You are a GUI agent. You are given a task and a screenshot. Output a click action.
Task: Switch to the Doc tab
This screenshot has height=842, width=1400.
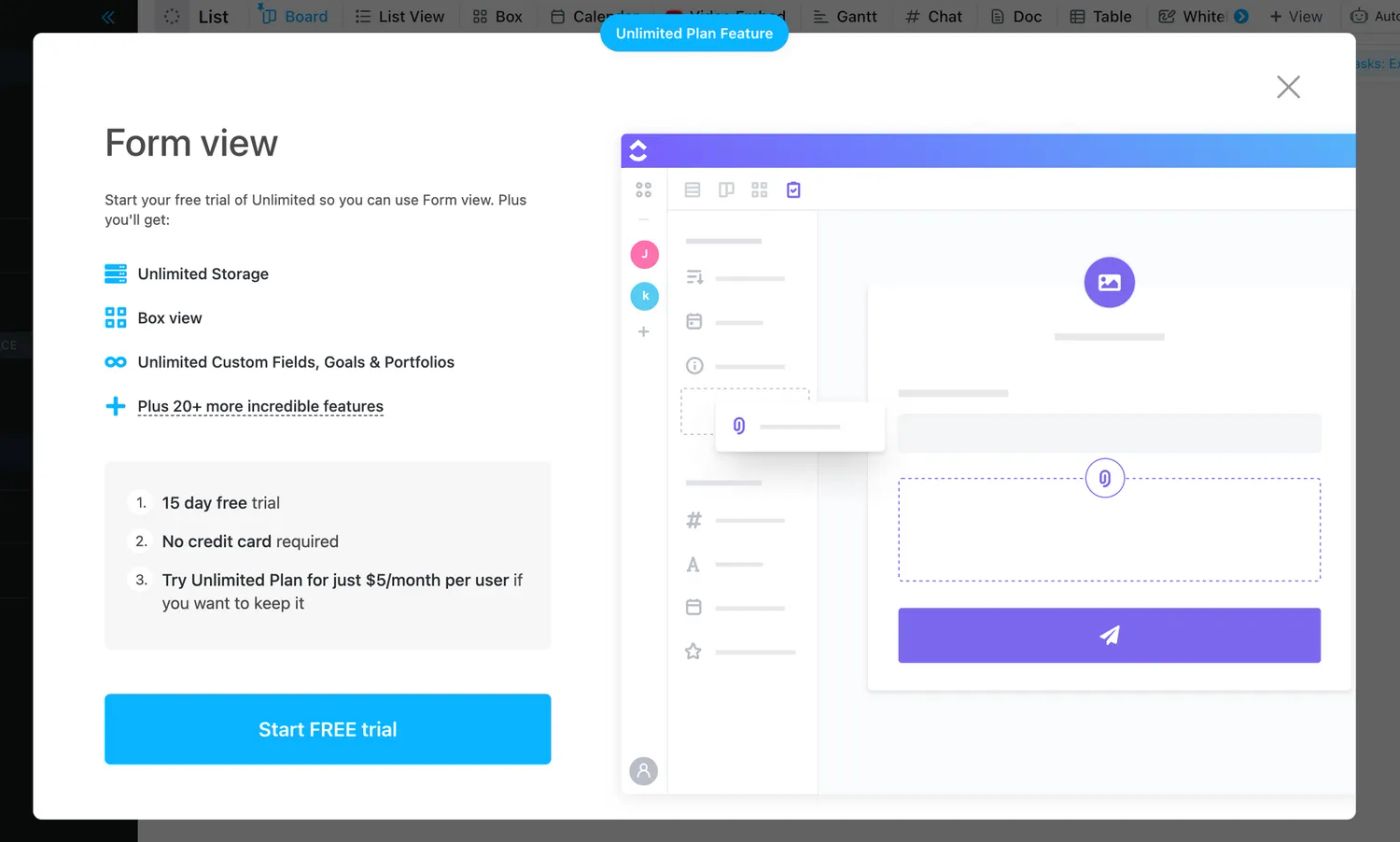point(1016,16)
